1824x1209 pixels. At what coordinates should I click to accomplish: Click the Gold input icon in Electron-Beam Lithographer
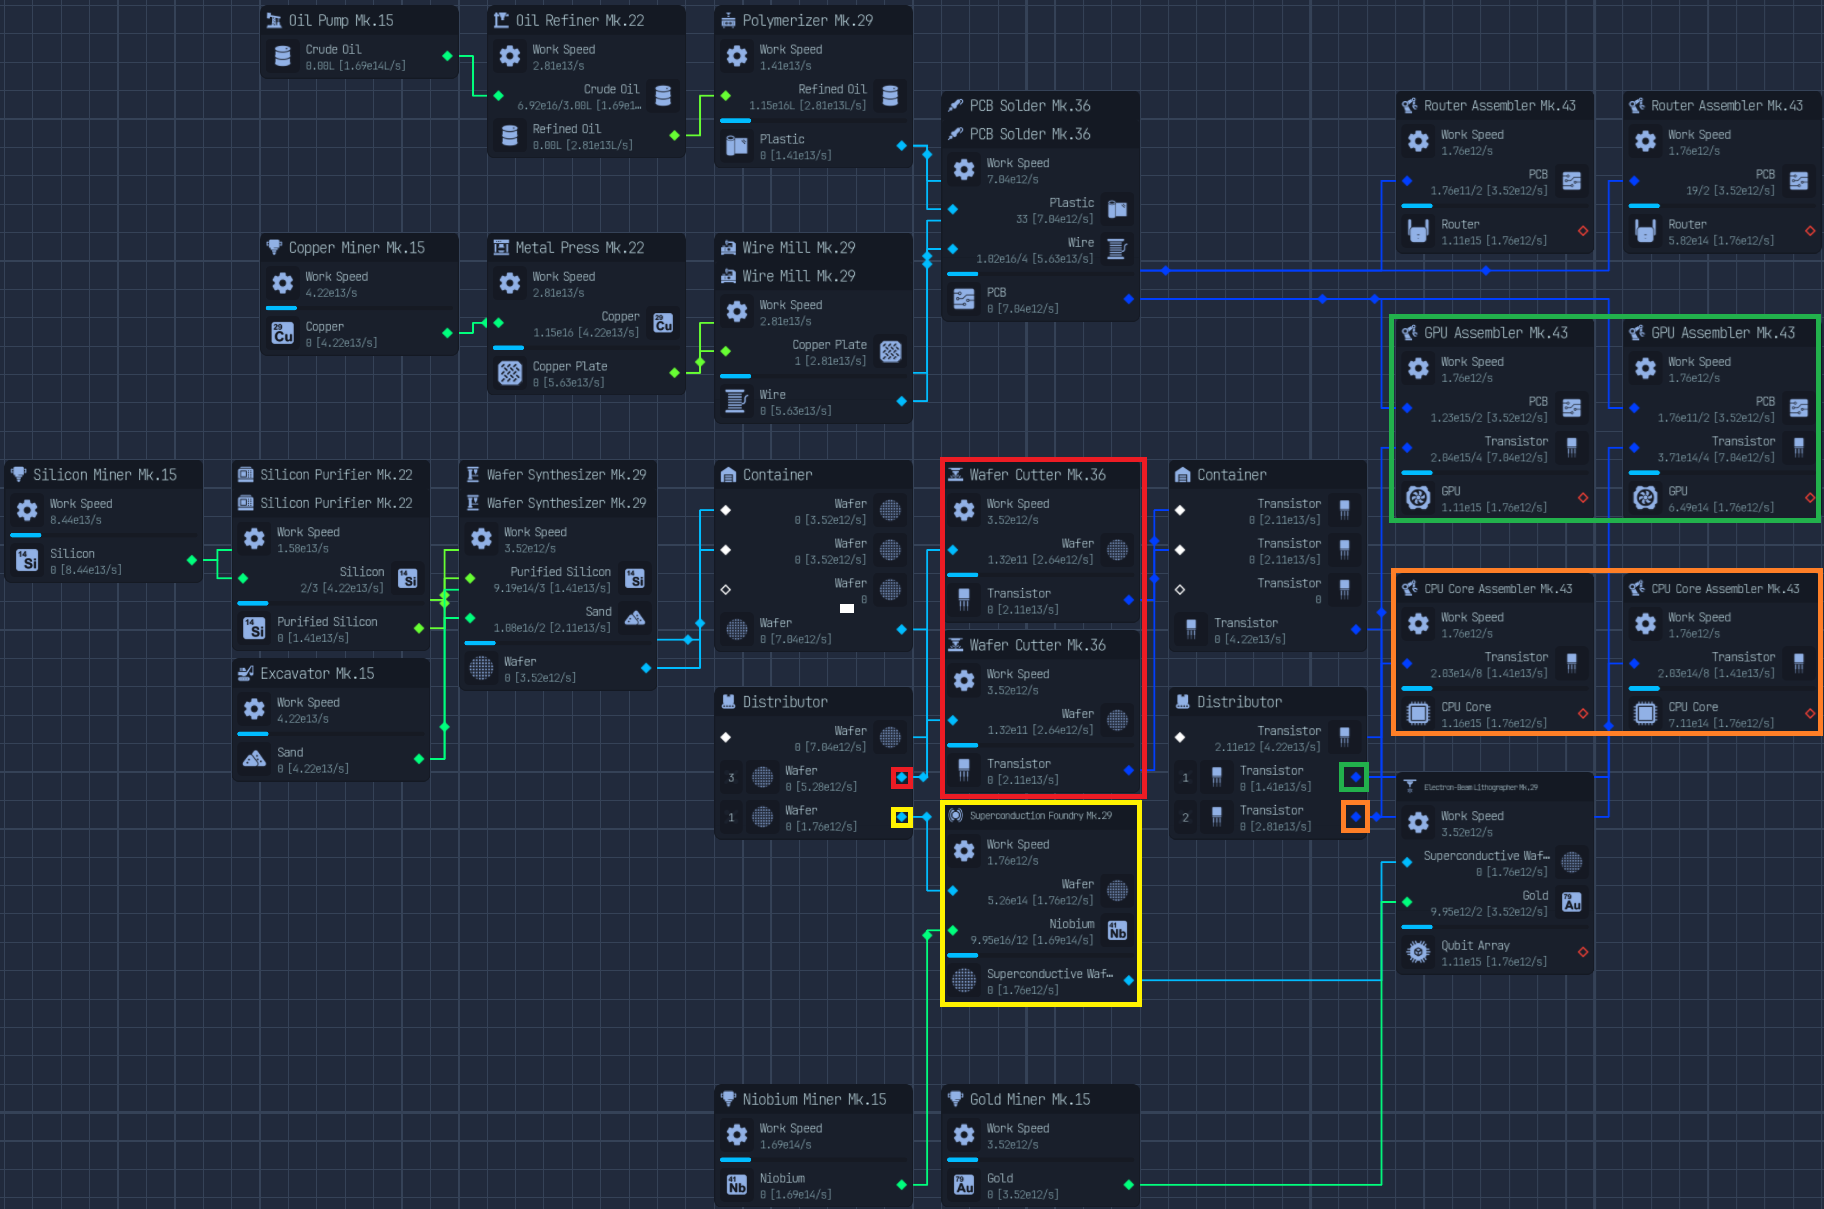1572,902
